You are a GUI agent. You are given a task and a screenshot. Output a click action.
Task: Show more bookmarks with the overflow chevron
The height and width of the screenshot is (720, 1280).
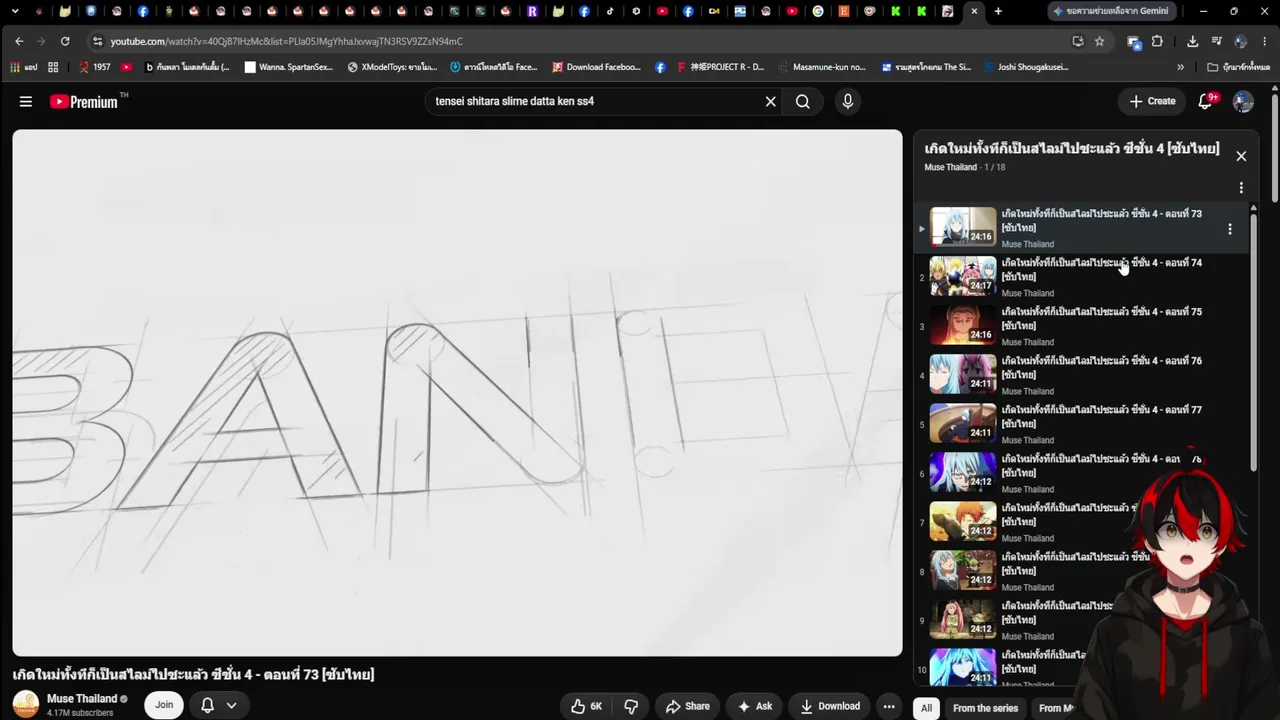(1180, 67)
